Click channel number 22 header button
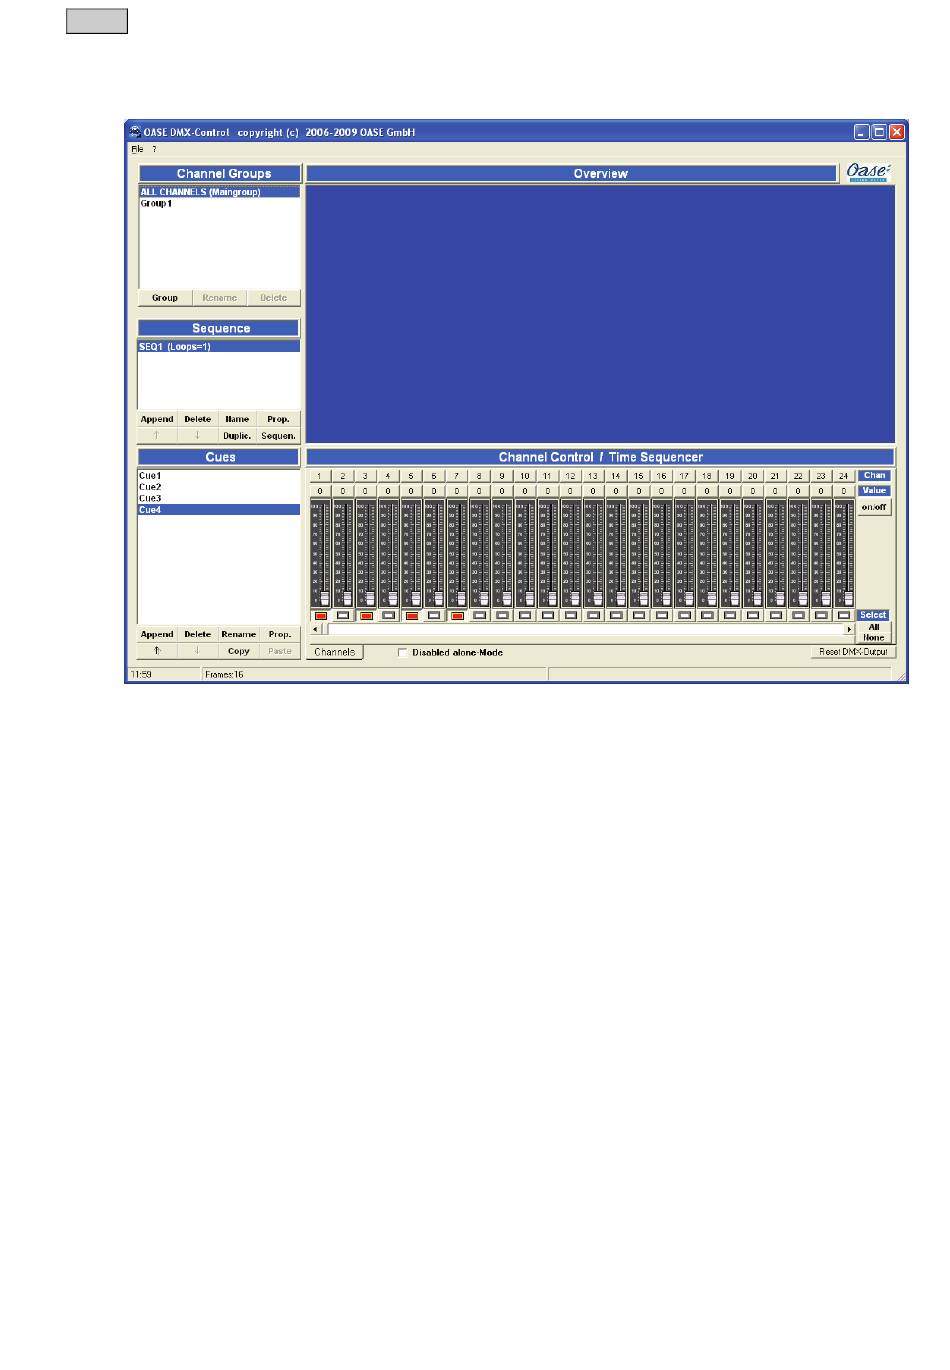The height and width of the screenshot is (1370, 950). pos(798,476)
